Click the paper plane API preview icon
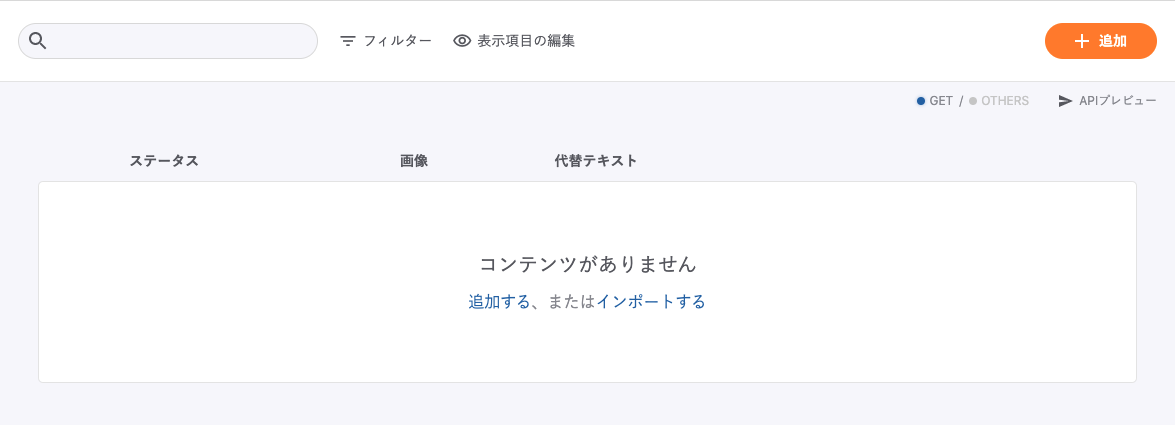Image resolution: width=1175 pixels, height=425 pixels. [1065, 101]
